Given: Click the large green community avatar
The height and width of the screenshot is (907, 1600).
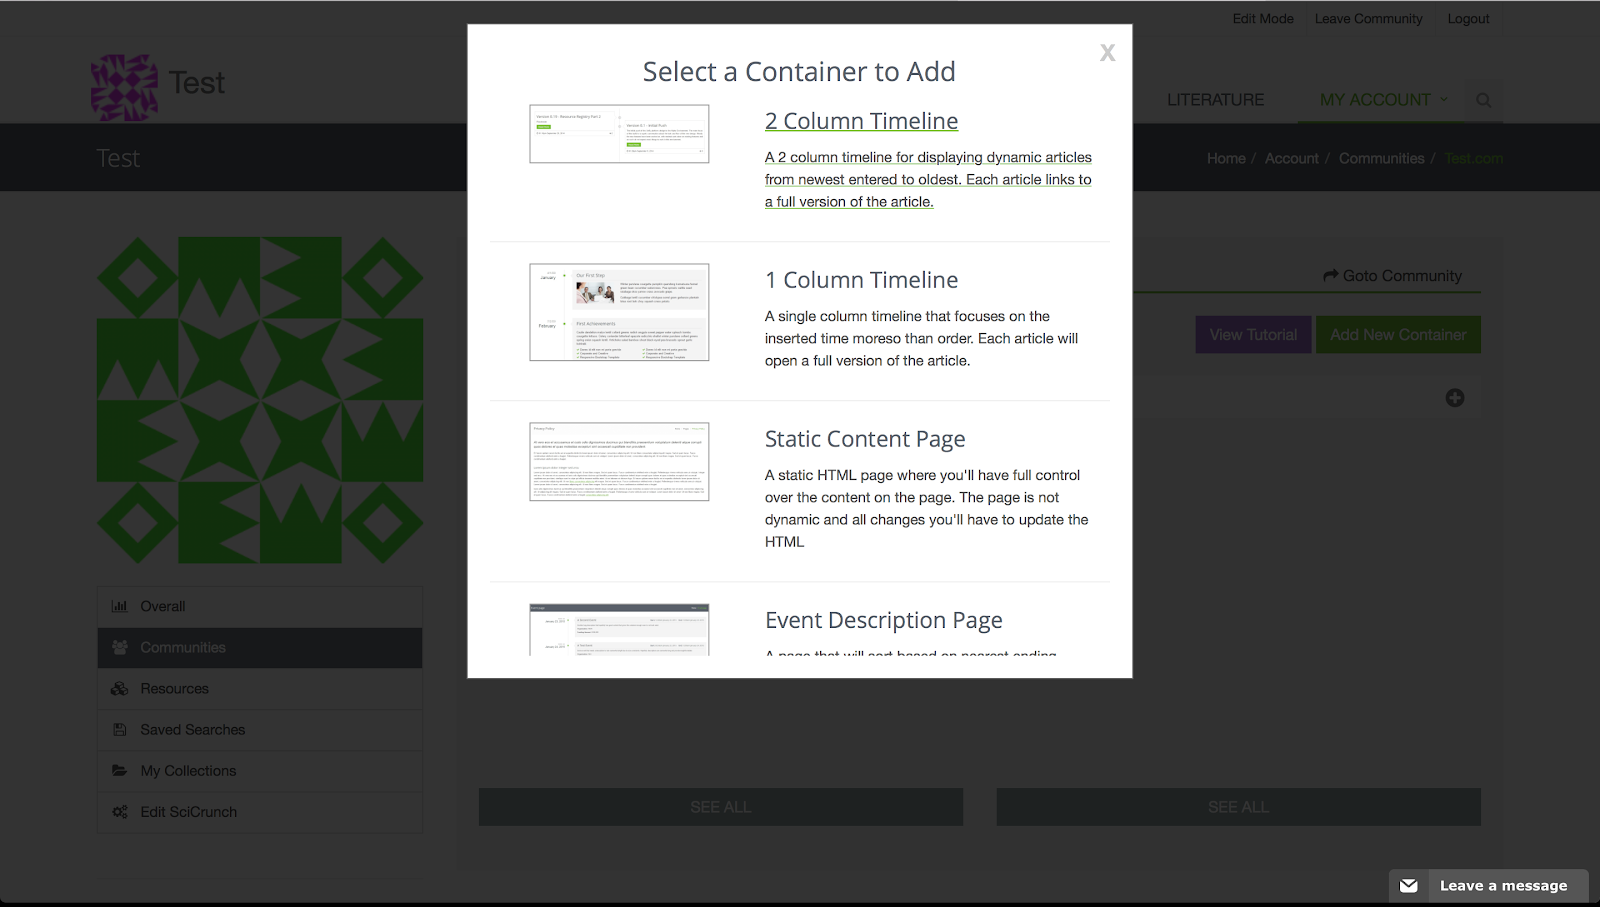Looking at the screenshot, I should (260, 400).
